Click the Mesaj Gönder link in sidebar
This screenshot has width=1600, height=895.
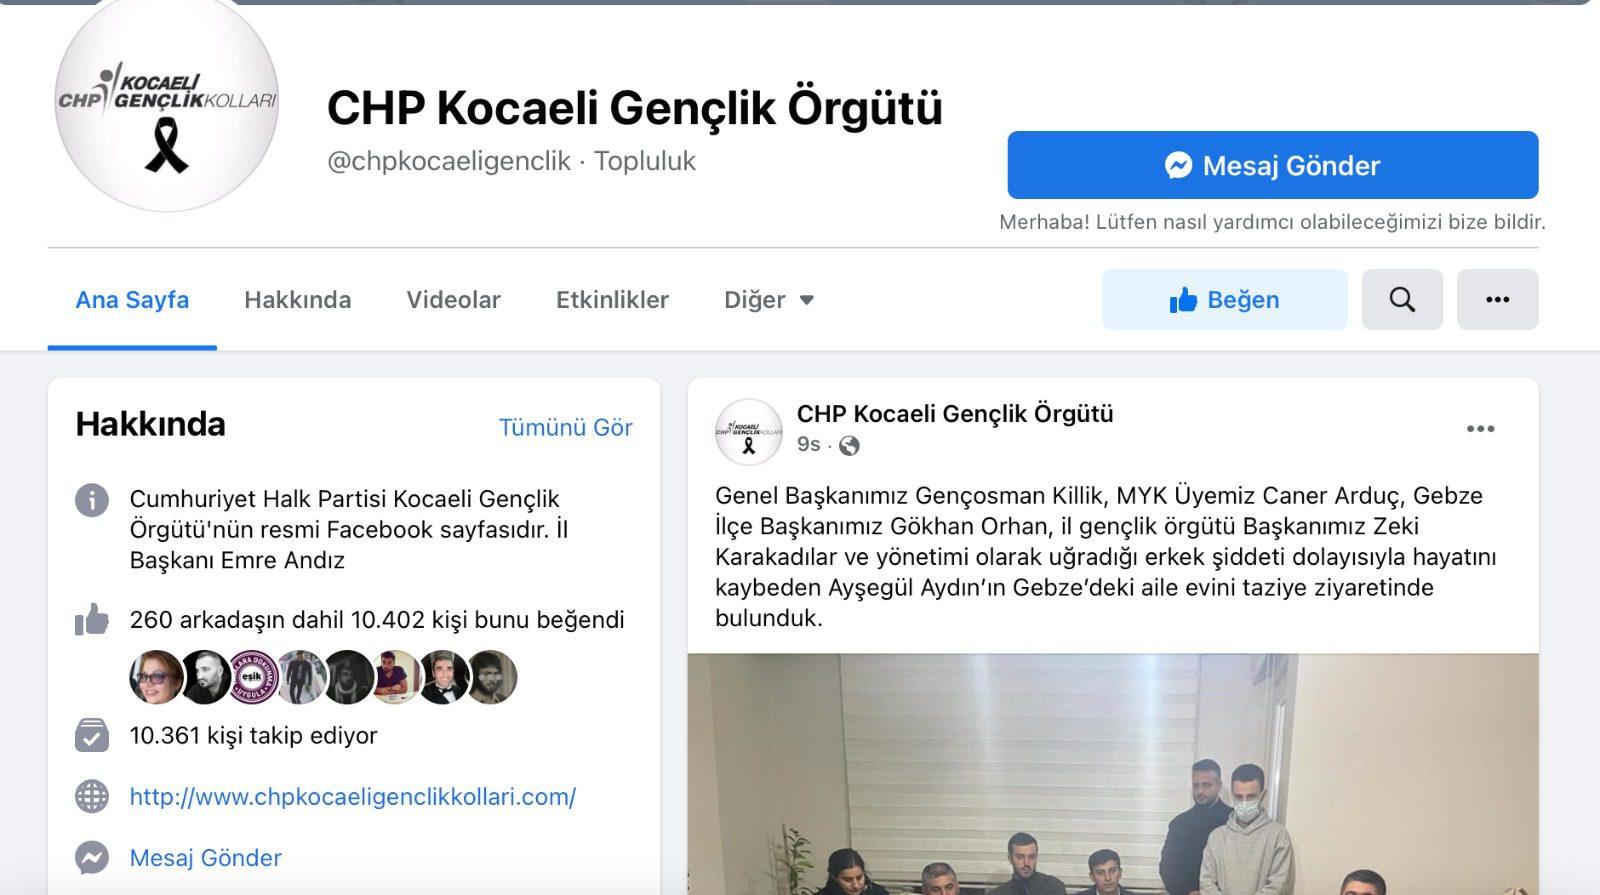[x=206, y=858]
